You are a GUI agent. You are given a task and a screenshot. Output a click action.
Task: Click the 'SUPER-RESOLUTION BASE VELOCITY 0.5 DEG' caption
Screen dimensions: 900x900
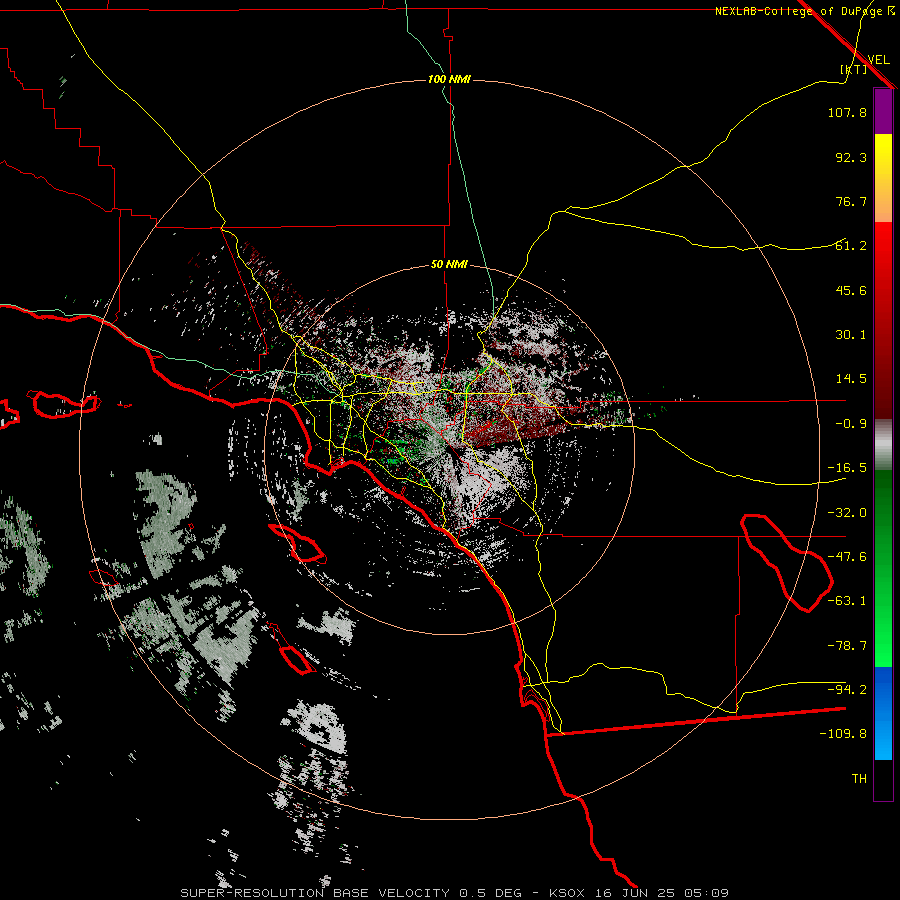pyautogui.click(x=351, y=893)
